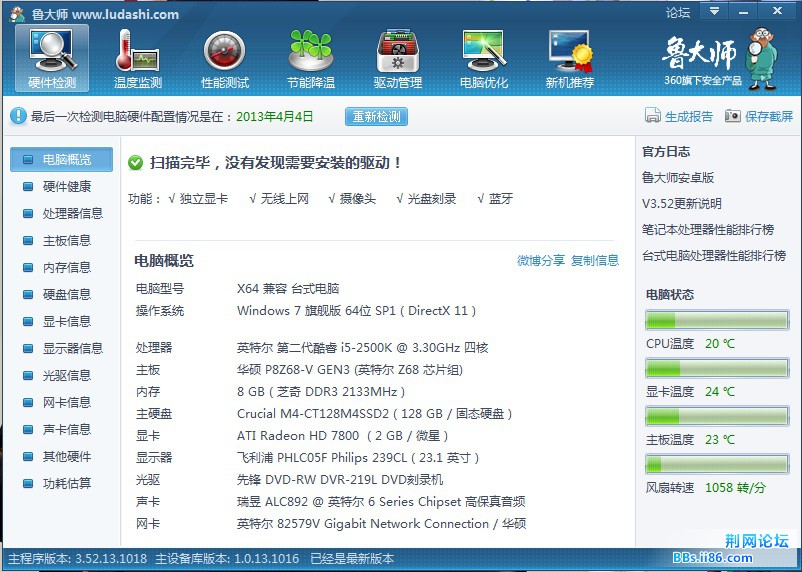Open the V3.52更新说明 log entry
Image resolution: width=802 pixels, height=572 pixels.
click(681, 203)
